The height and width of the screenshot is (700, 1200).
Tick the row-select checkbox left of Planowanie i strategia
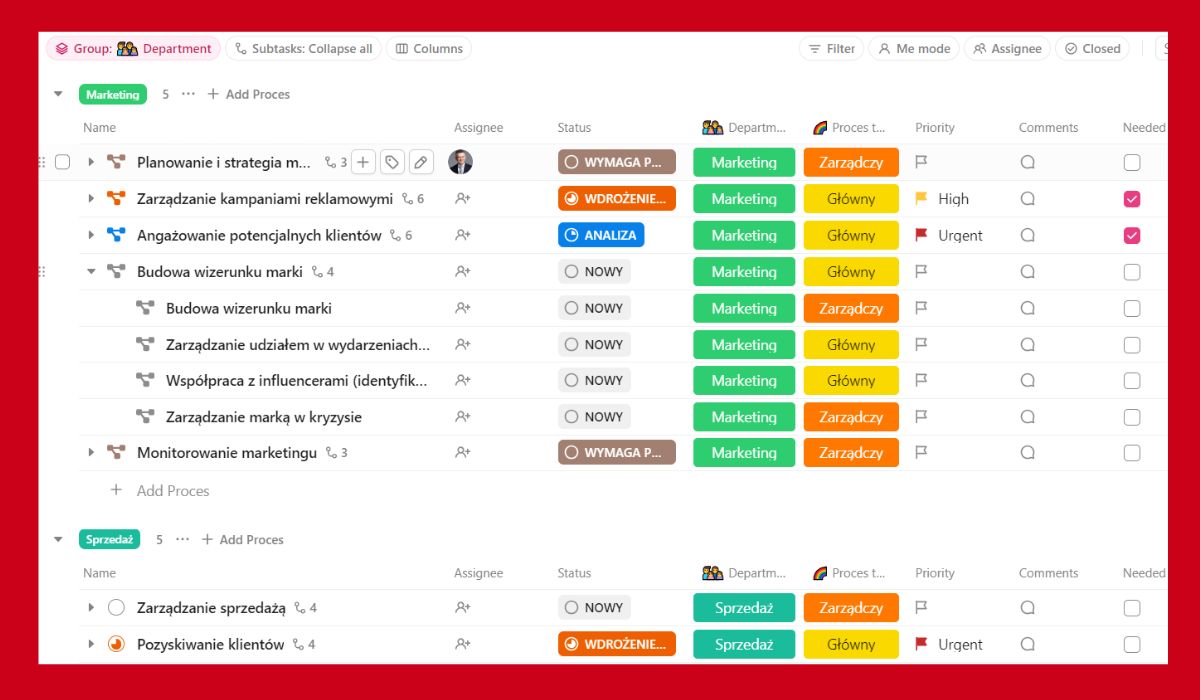62,162
